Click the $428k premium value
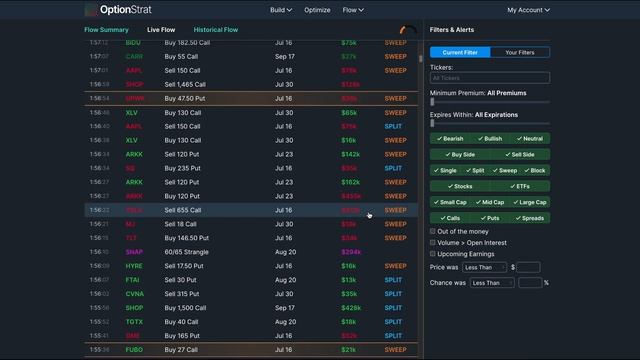This screenshot has height=360, width=640. tap(351, 308)
